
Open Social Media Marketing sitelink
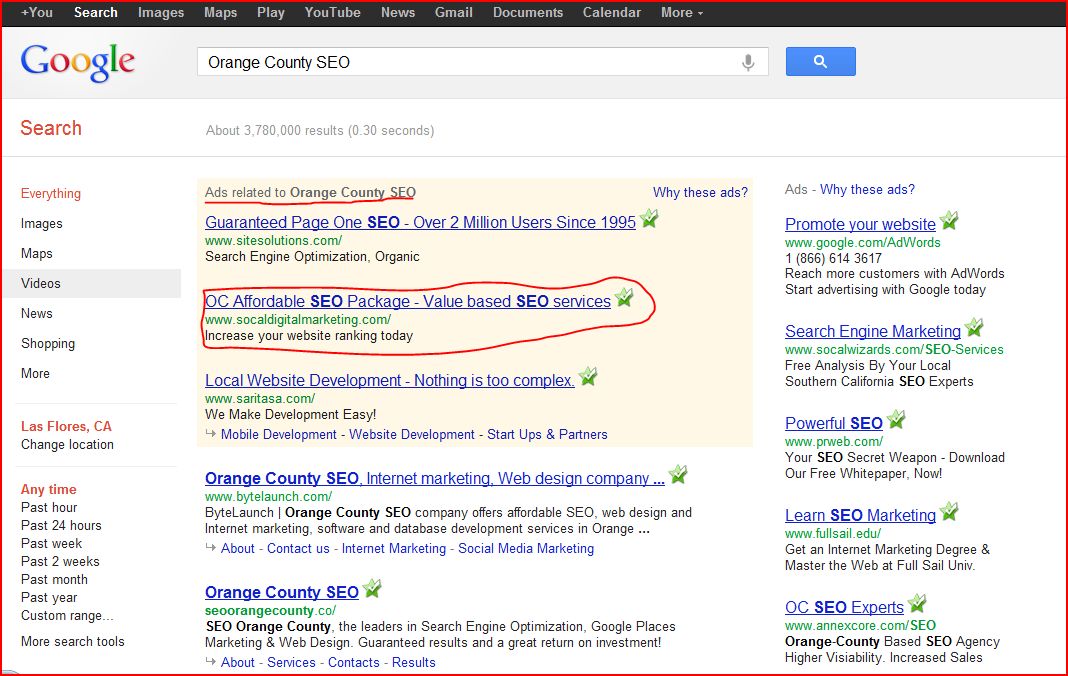click(x=526, y=549)
